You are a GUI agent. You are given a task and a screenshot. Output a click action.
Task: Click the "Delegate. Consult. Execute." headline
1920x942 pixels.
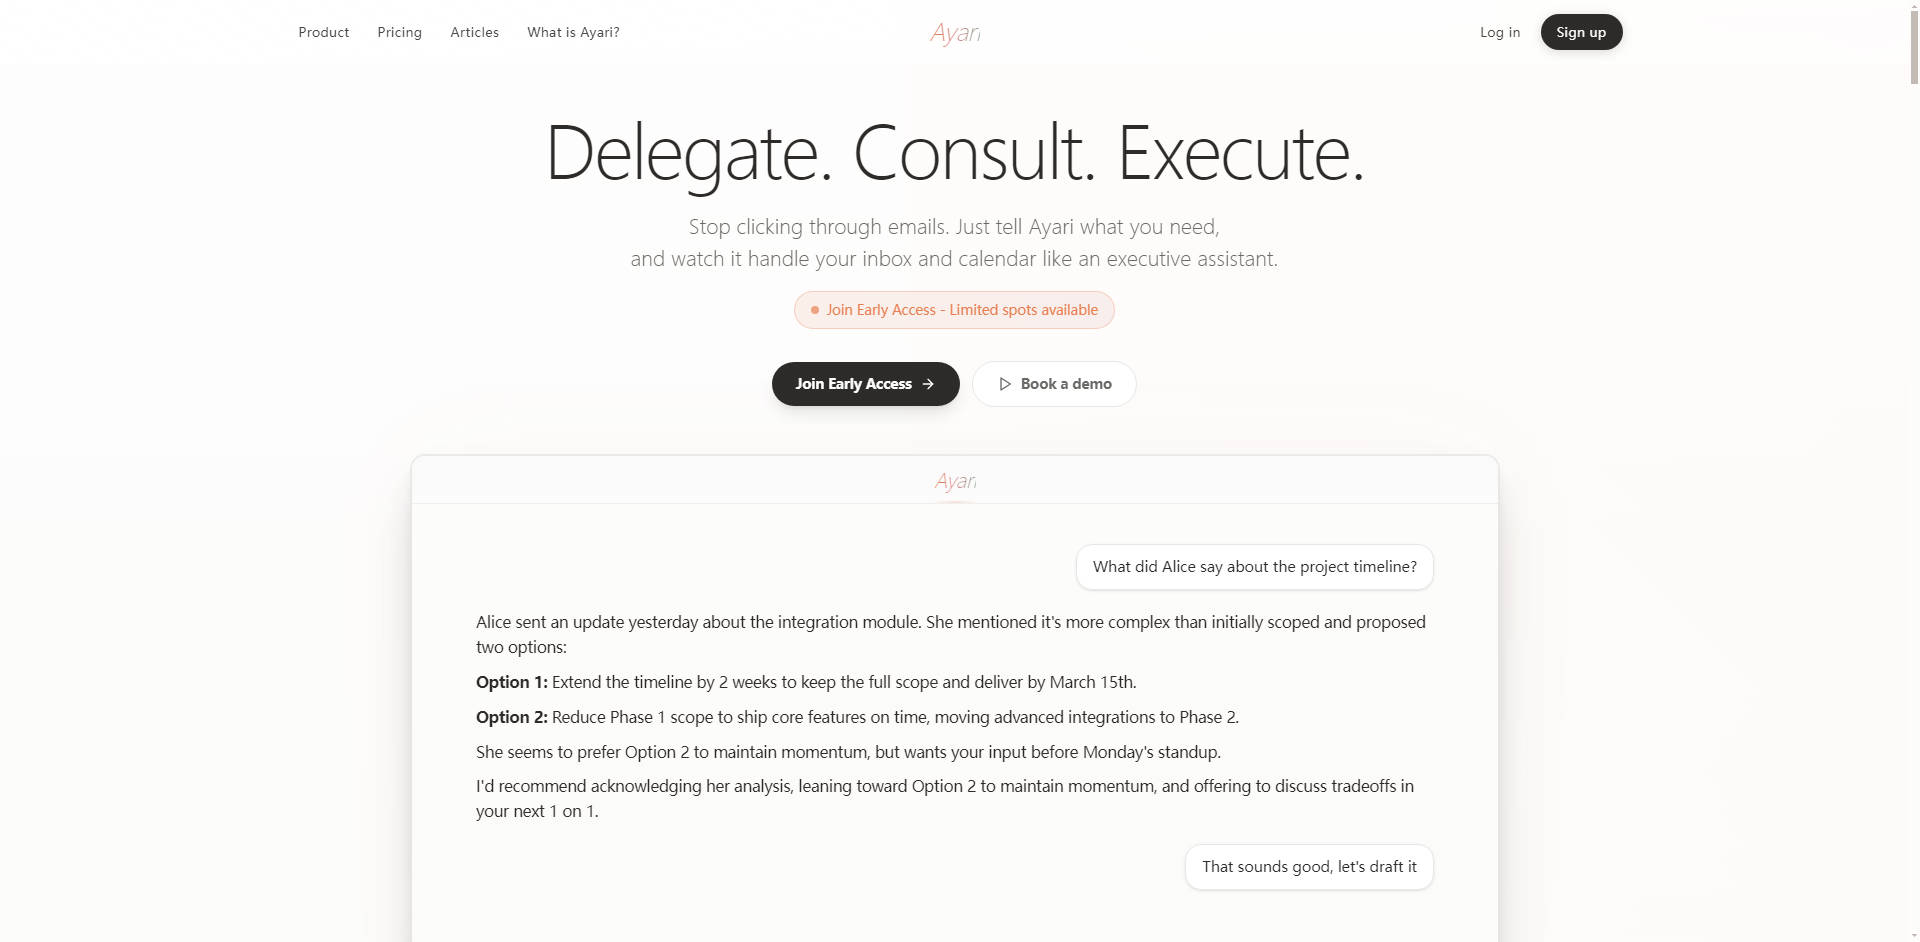click(x=954, y=153)
